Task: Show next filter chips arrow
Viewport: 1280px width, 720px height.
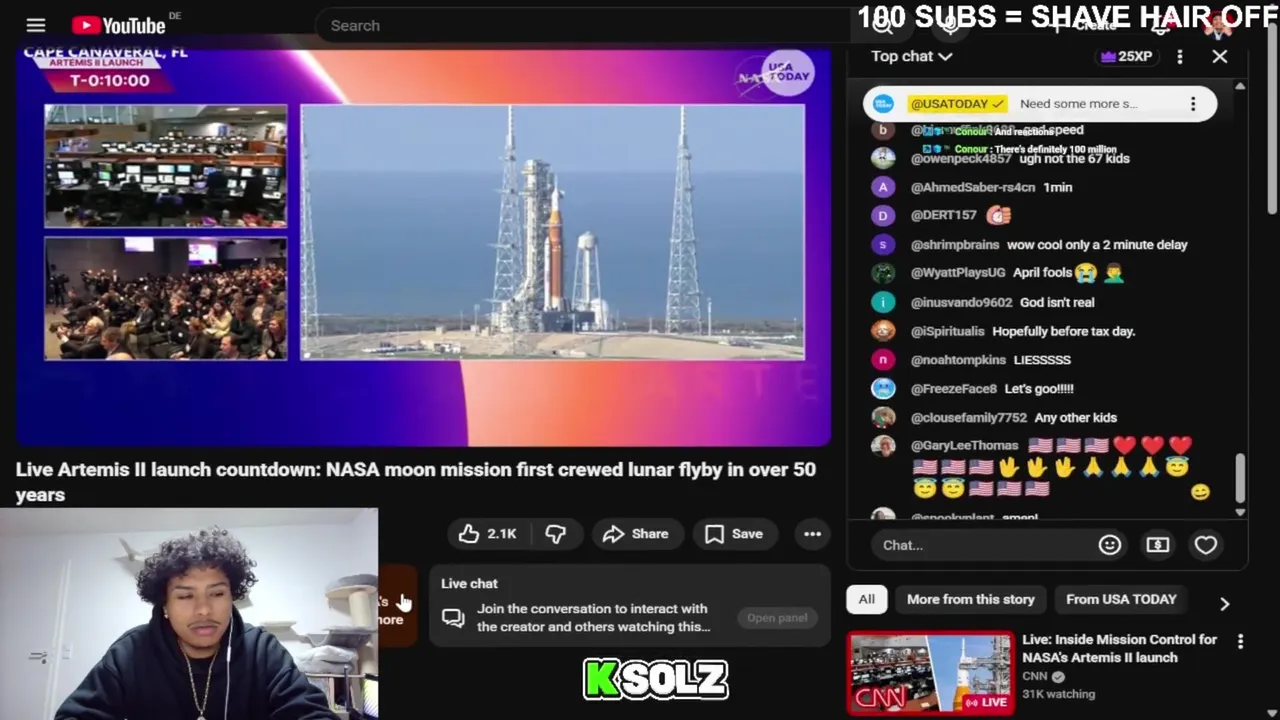Action: click(x=1225, y=603)
